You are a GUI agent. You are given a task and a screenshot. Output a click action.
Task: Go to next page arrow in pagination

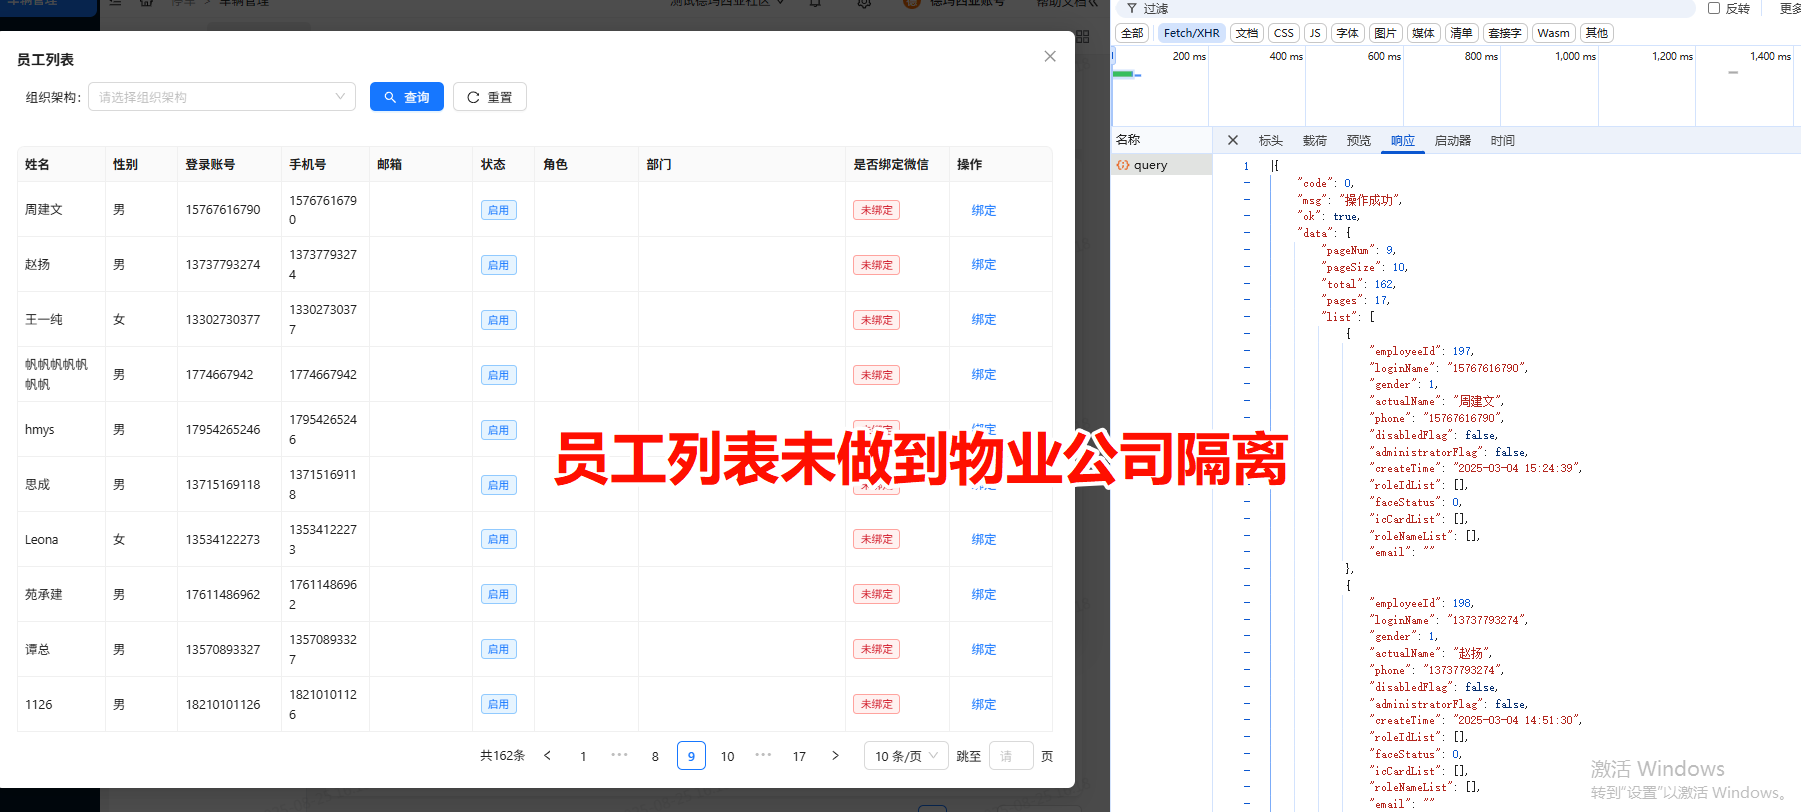click(835, 756)
